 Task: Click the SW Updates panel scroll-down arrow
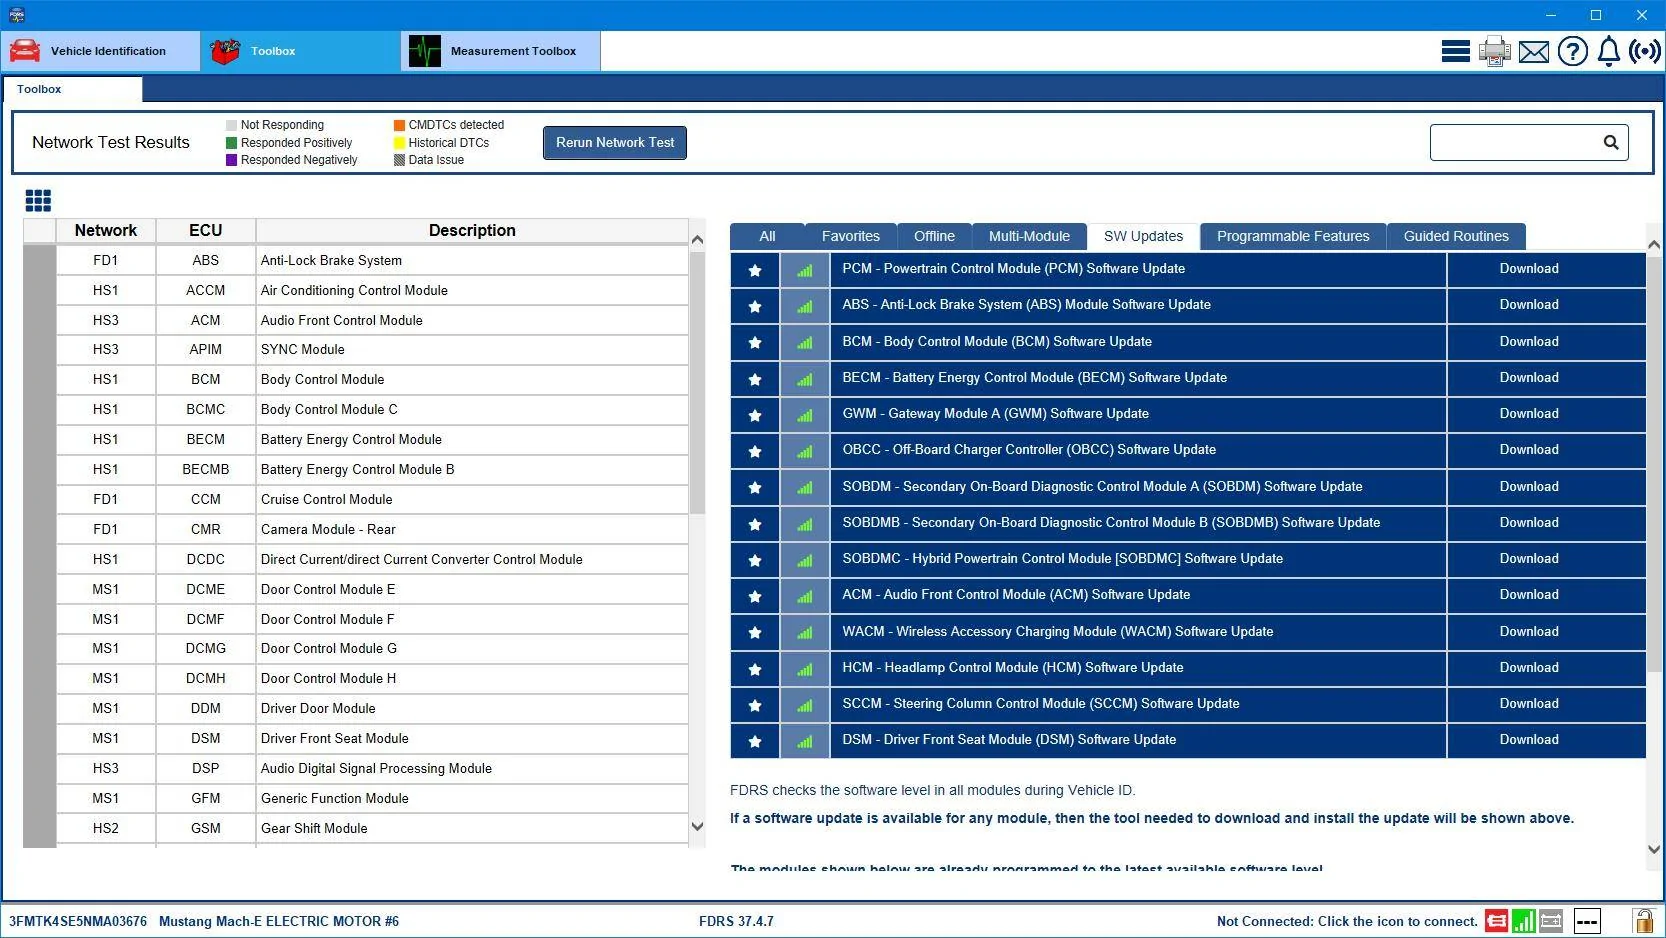[1654, 849]
